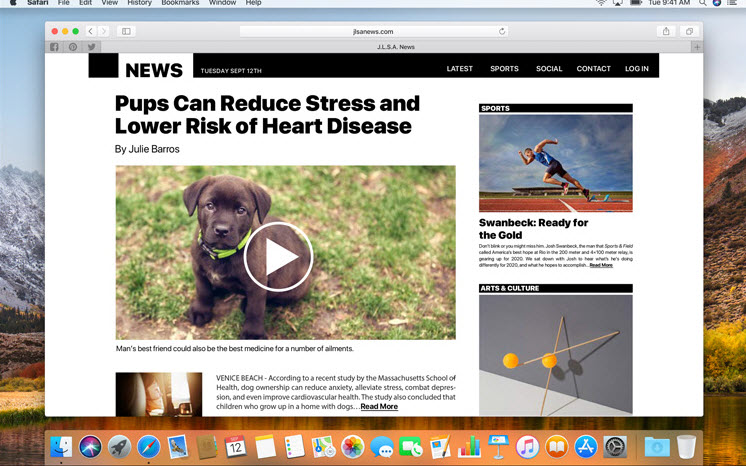Screen dimensions: 746x466
Task: Open the Bookmarks menu
Action: 180,4
